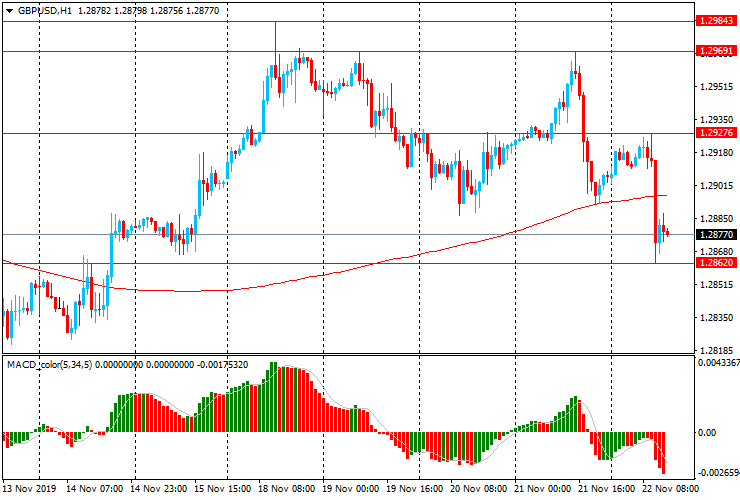Select the red moving average line
740x500 pixels.
pyautogui.click(x=330, y=273)
